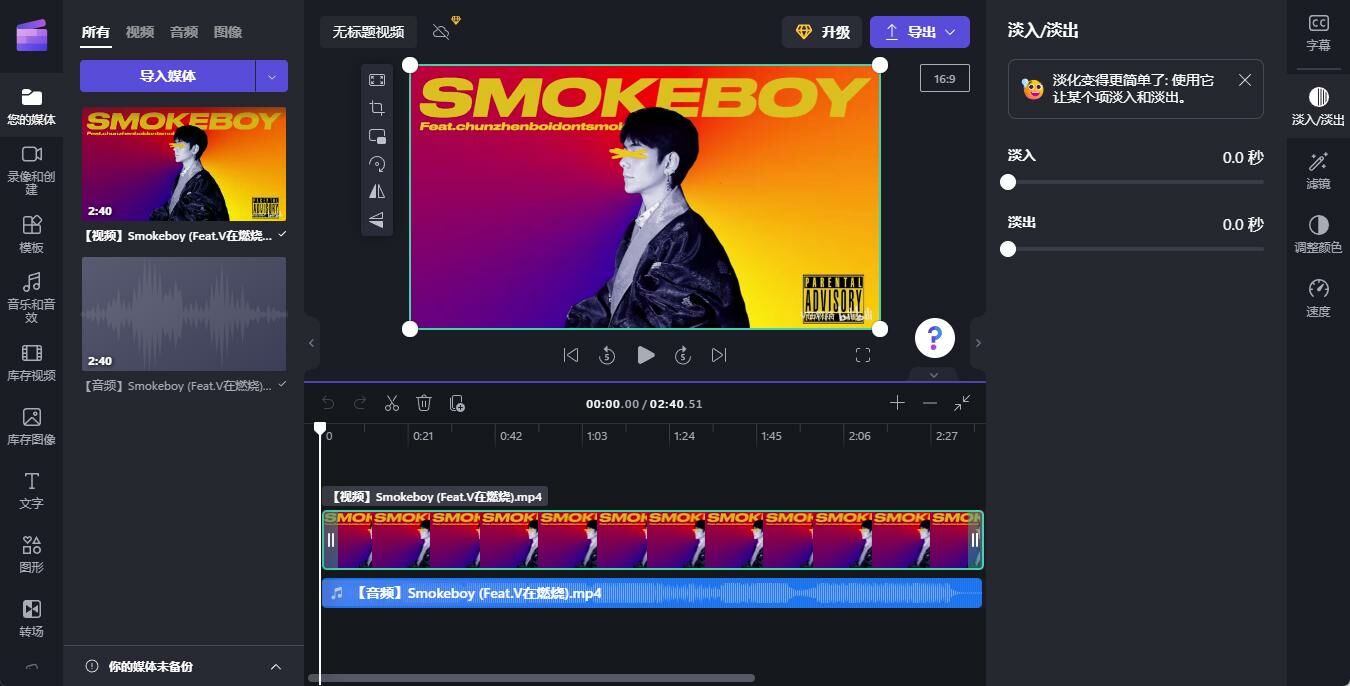The width and height of the screenshot is (1350, 686).
Task: Open the 16:9 aspect ratio selector
Action: click(945, 78)
